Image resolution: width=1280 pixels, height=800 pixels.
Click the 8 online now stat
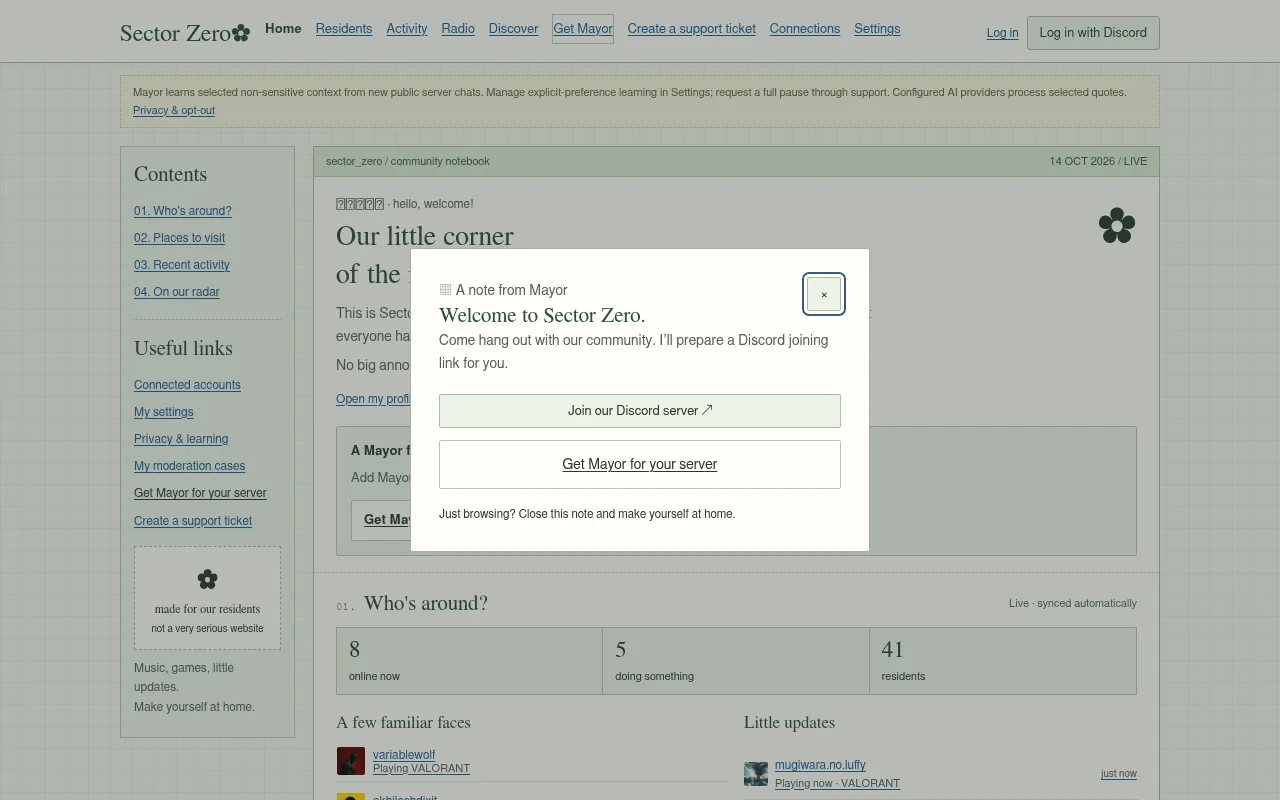(x=469, y=661)
